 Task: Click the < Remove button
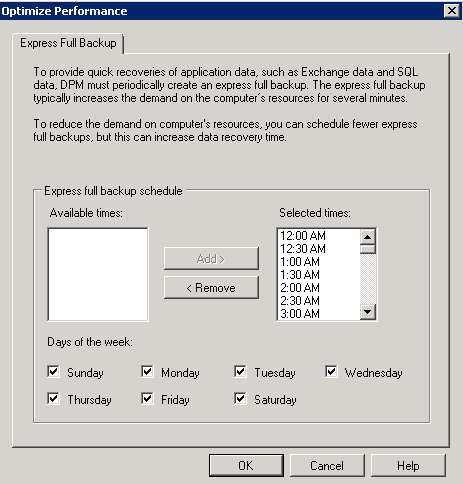pyautogui.click(x=211, y=287)
